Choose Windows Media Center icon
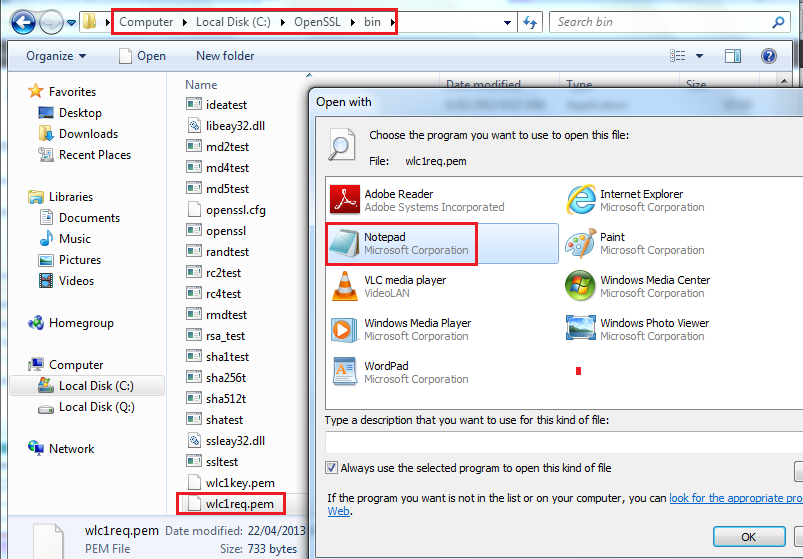Screen dimensions: 803x559 pyautogui.click(x=581, y=286)
